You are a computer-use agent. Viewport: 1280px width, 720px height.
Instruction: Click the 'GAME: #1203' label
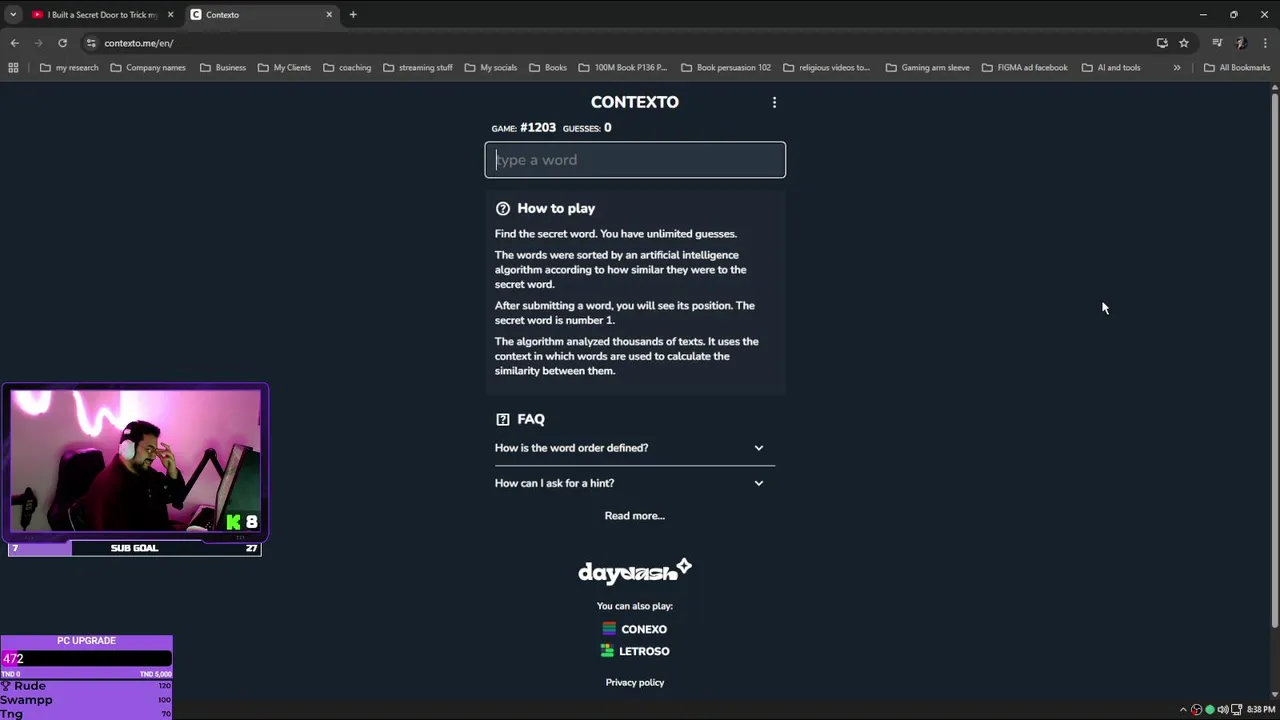pyautogui.click(x=523, y=128)
